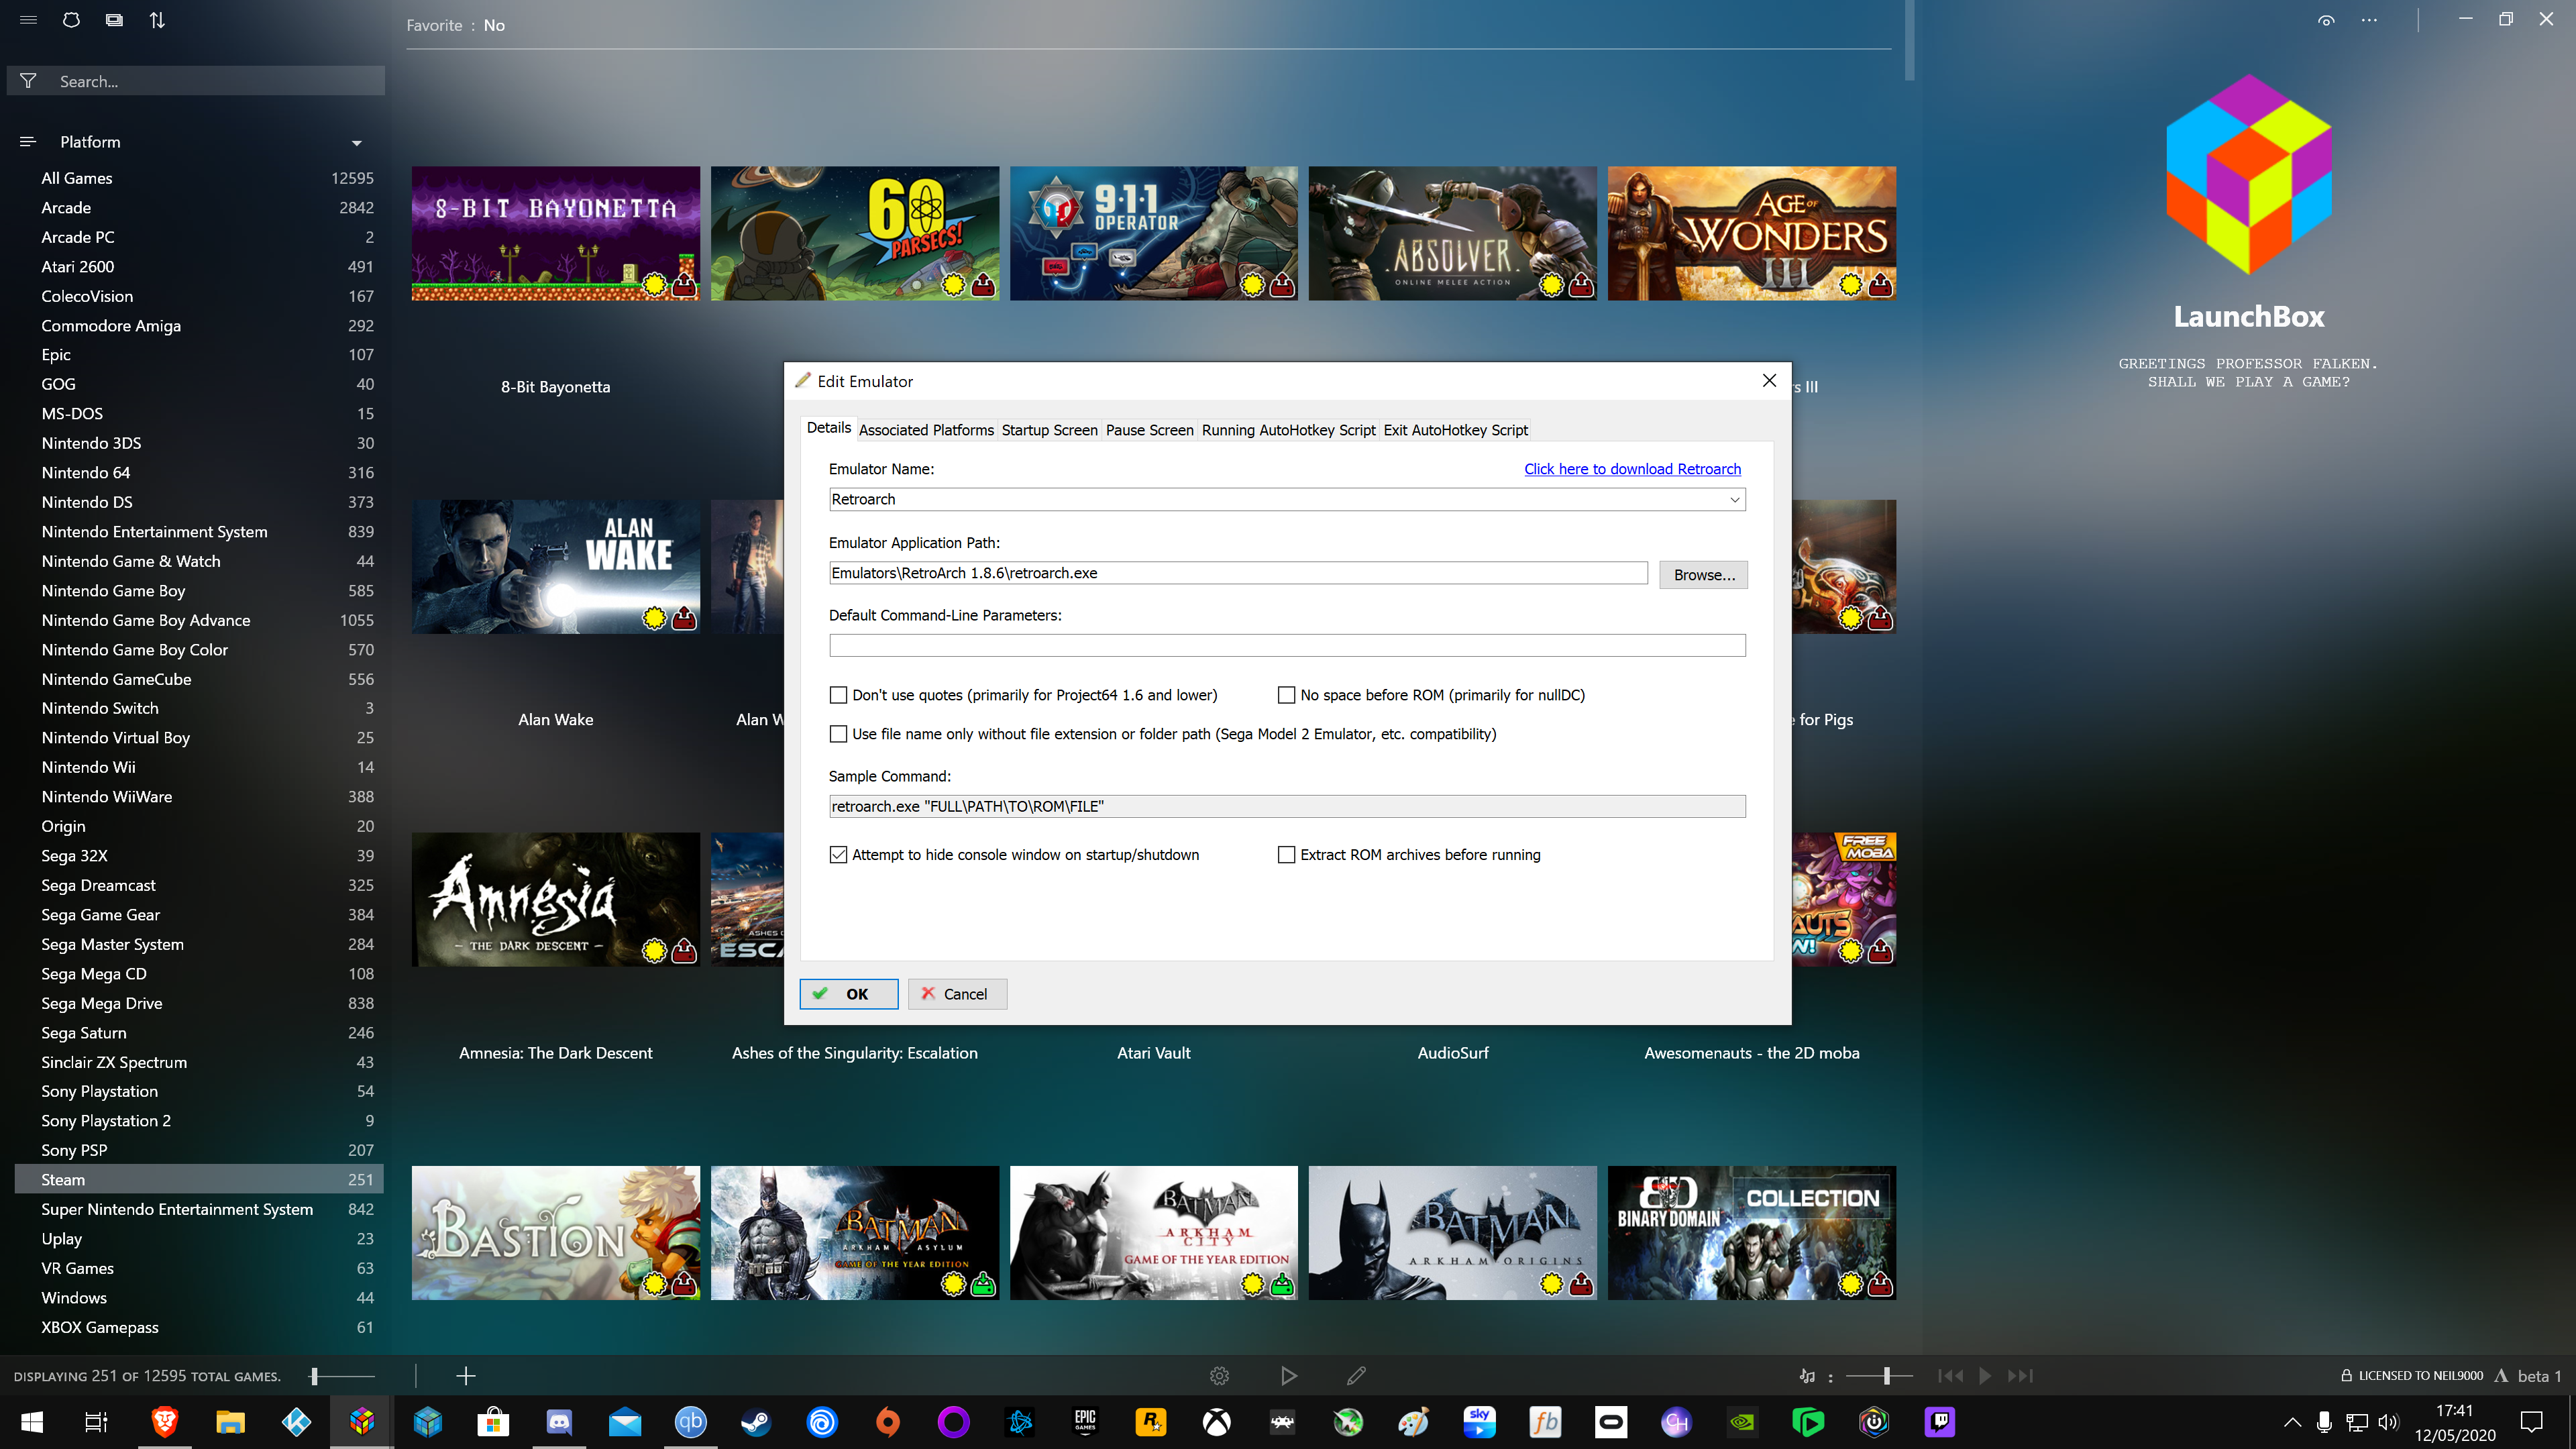Enable Extract ROM archives before running
The image size is (2576, 1449).
click(1286, 855)
